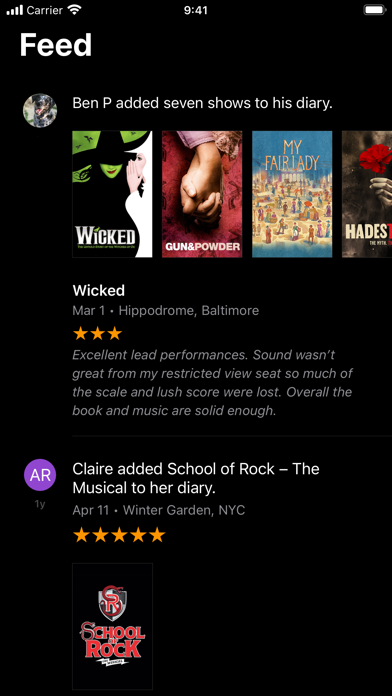The height and width of the screenshot is (696, 392).
Task: Tap the three-star Wicked rating
Action: click(x=97, y=333)
